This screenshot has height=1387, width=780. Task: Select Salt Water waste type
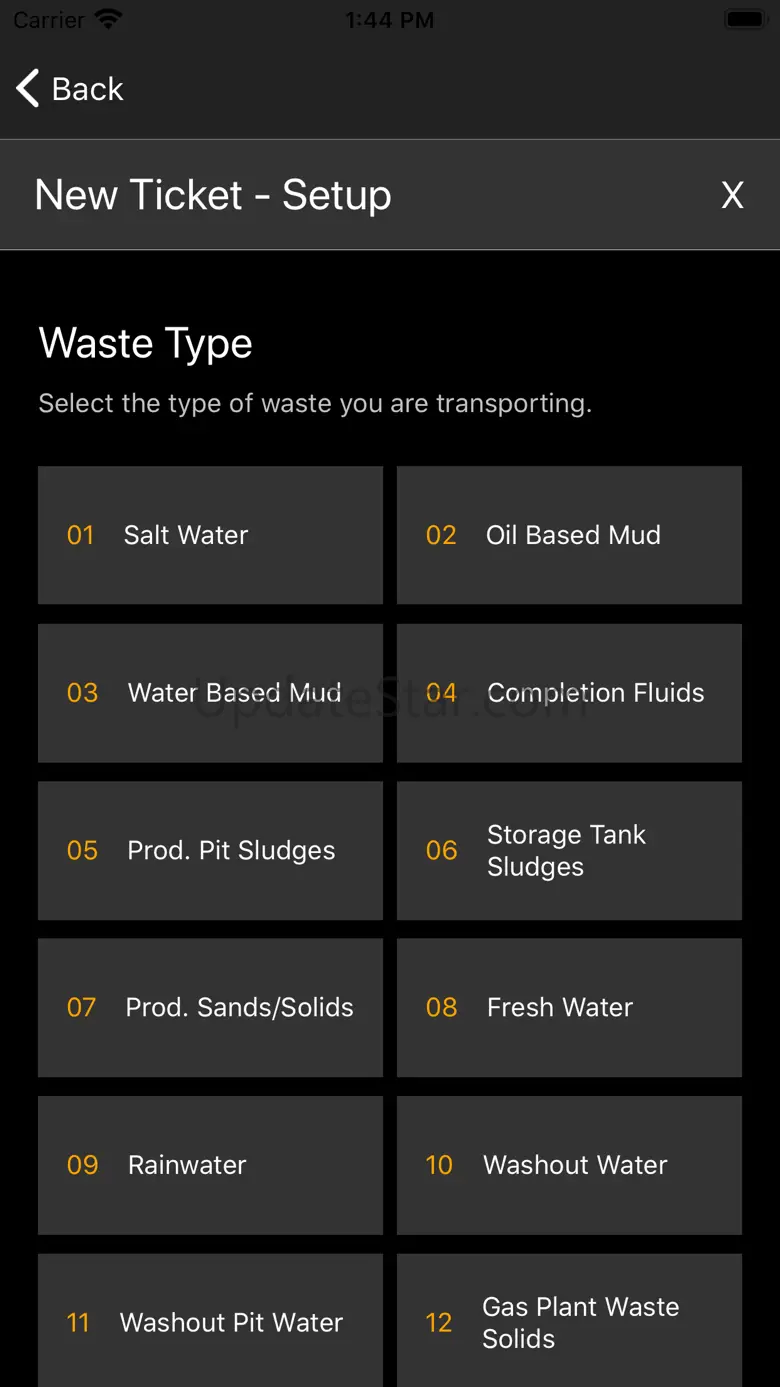click(210, 535)
